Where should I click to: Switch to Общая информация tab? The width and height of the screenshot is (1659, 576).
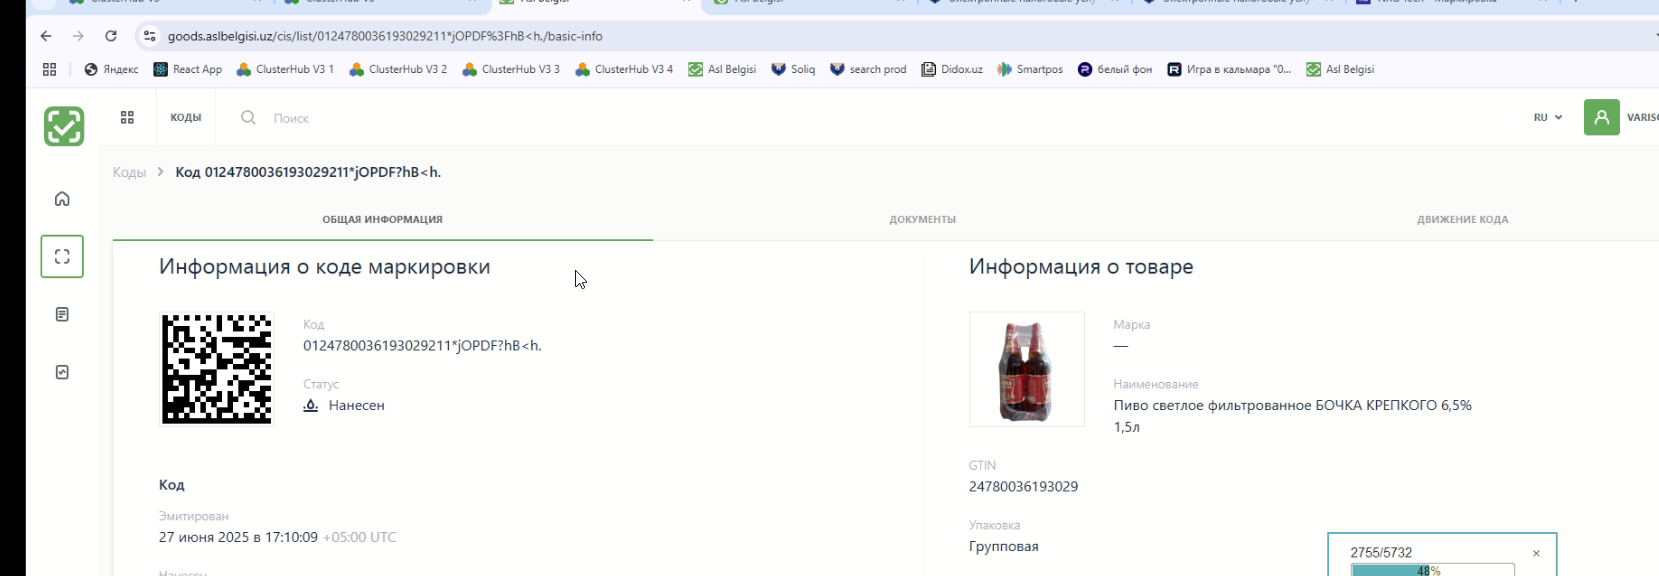click(x=382, y=219)
